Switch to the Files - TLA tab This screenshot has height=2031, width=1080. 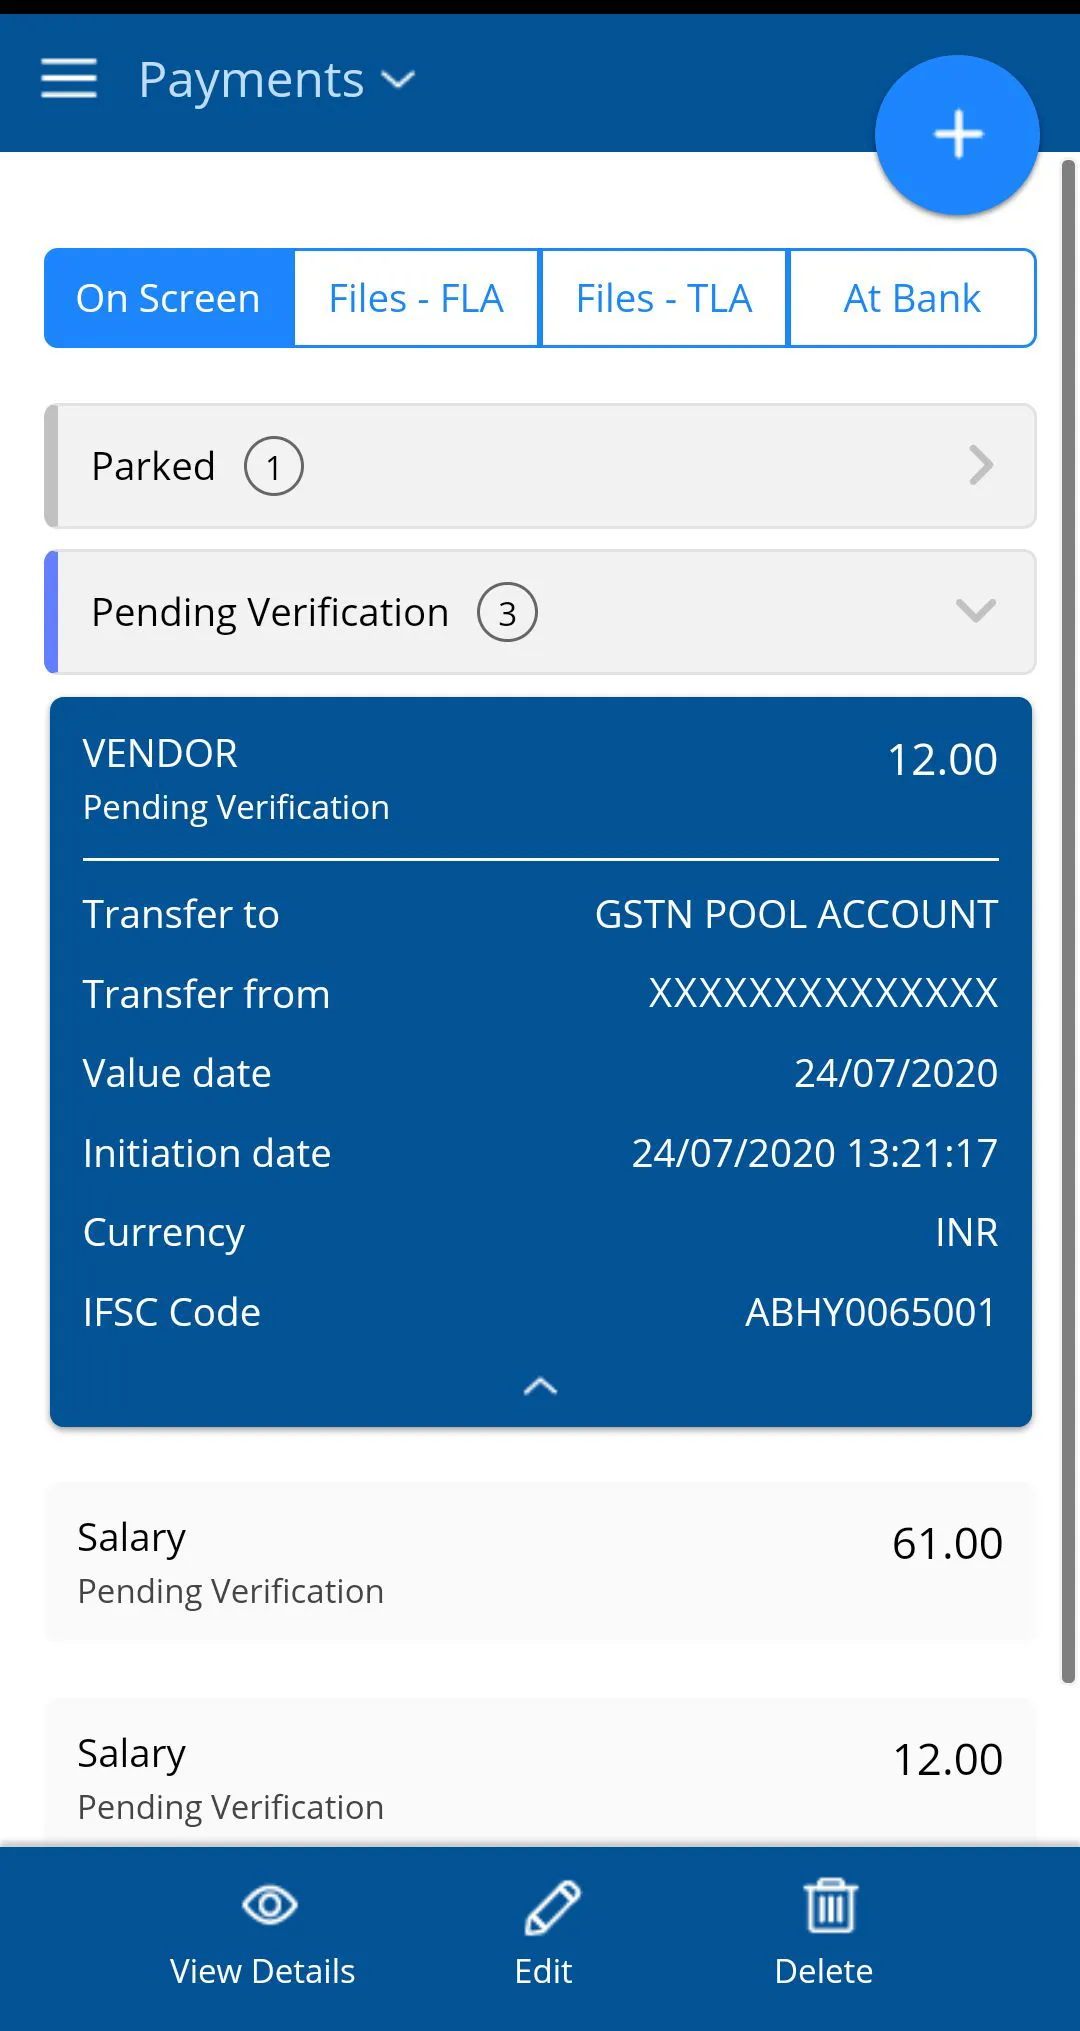(x=664, y=298)
